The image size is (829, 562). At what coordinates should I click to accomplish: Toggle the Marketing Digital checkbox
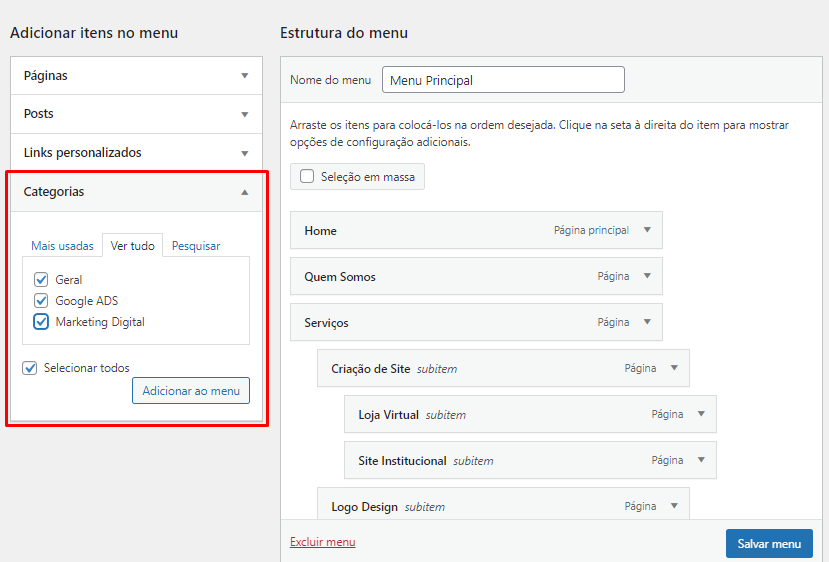pos(41,322)
